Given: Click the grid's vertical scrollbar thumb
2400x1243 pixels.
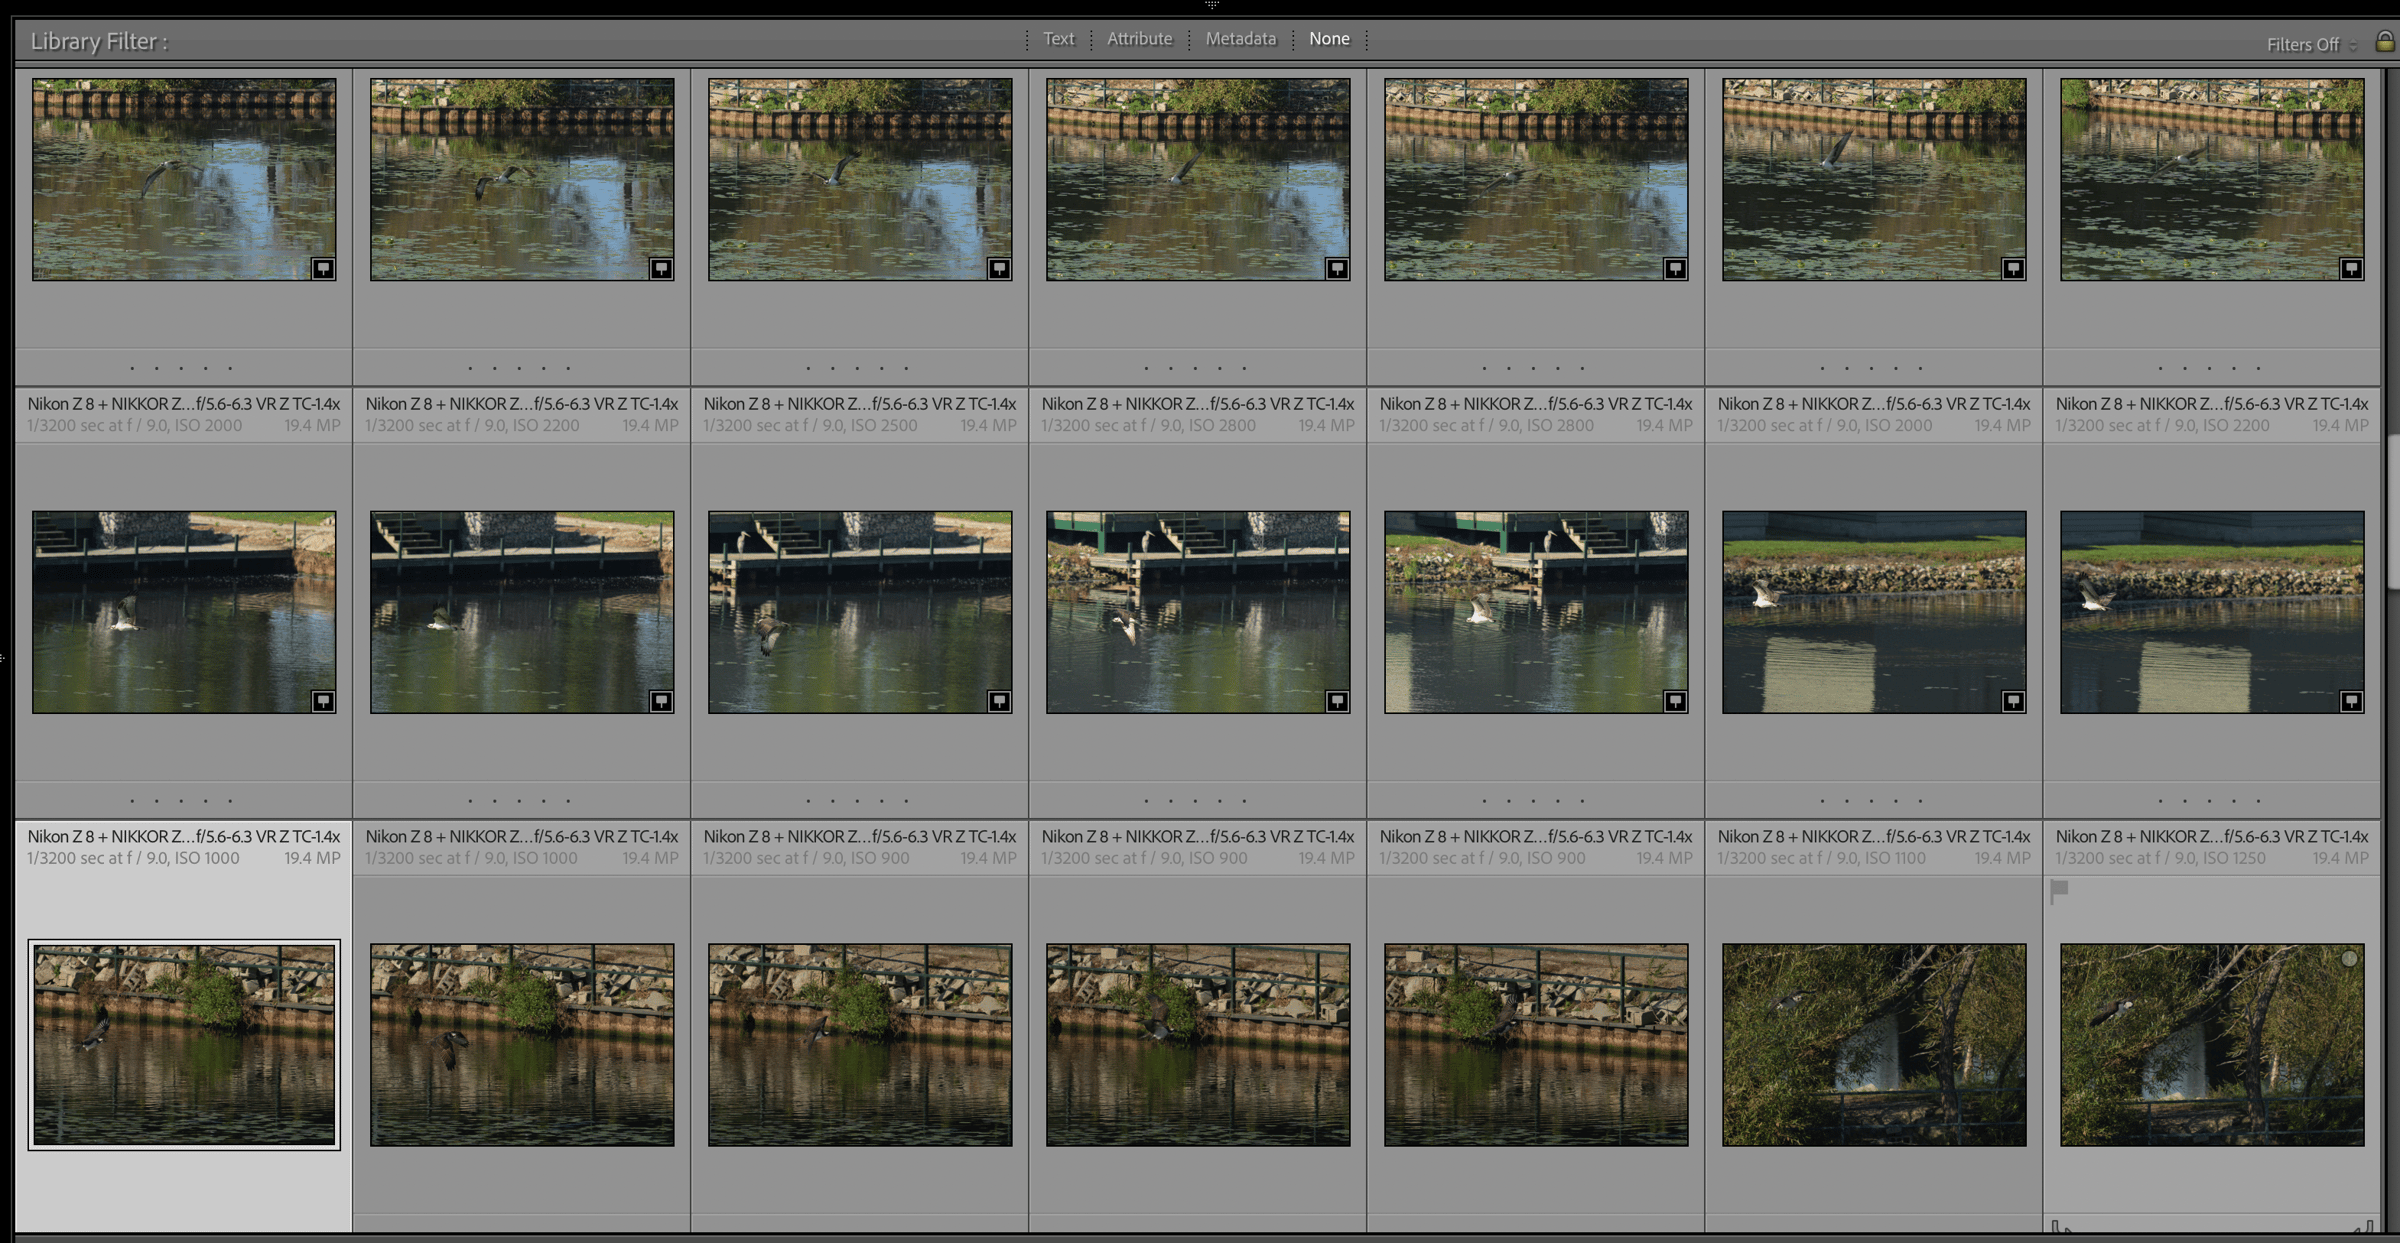Looking at the screenshot, I should coord(2393,510).
